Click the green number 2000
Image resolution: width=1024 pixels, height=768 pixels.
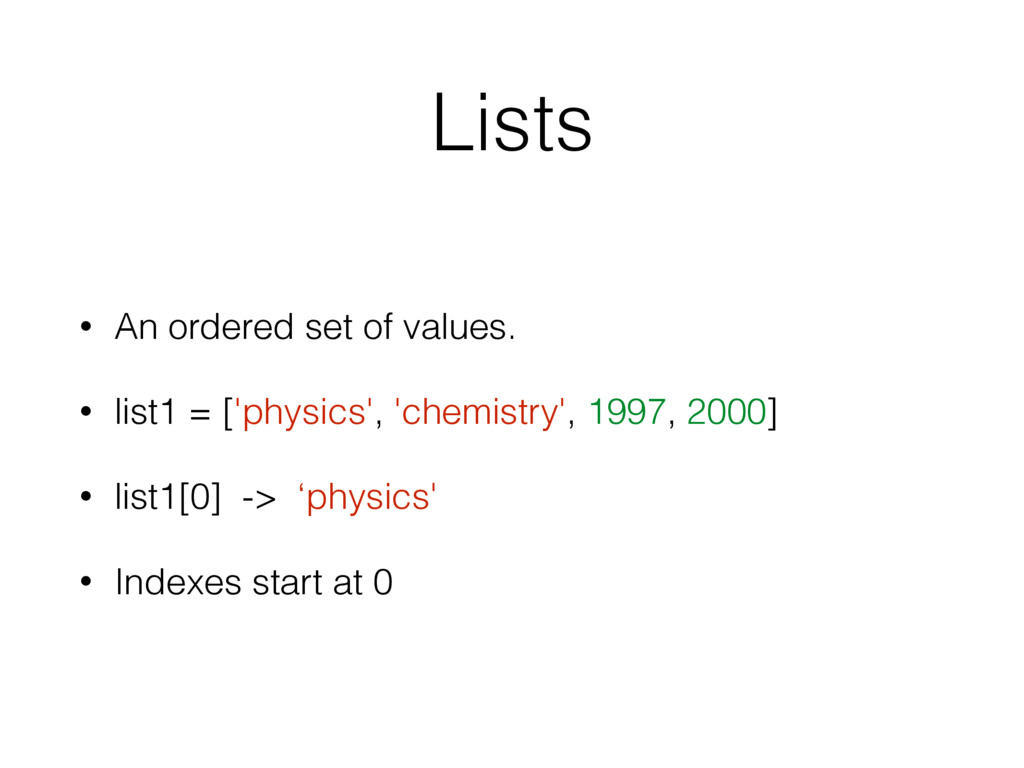click(x=727, y=411)
